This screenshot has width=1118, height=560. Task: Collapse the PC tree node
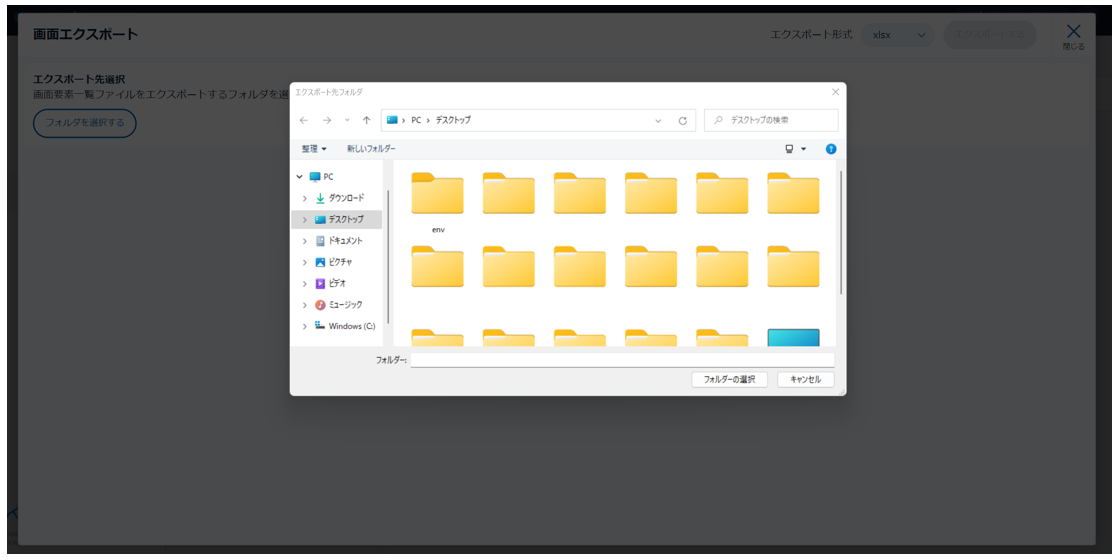(299, 177)
